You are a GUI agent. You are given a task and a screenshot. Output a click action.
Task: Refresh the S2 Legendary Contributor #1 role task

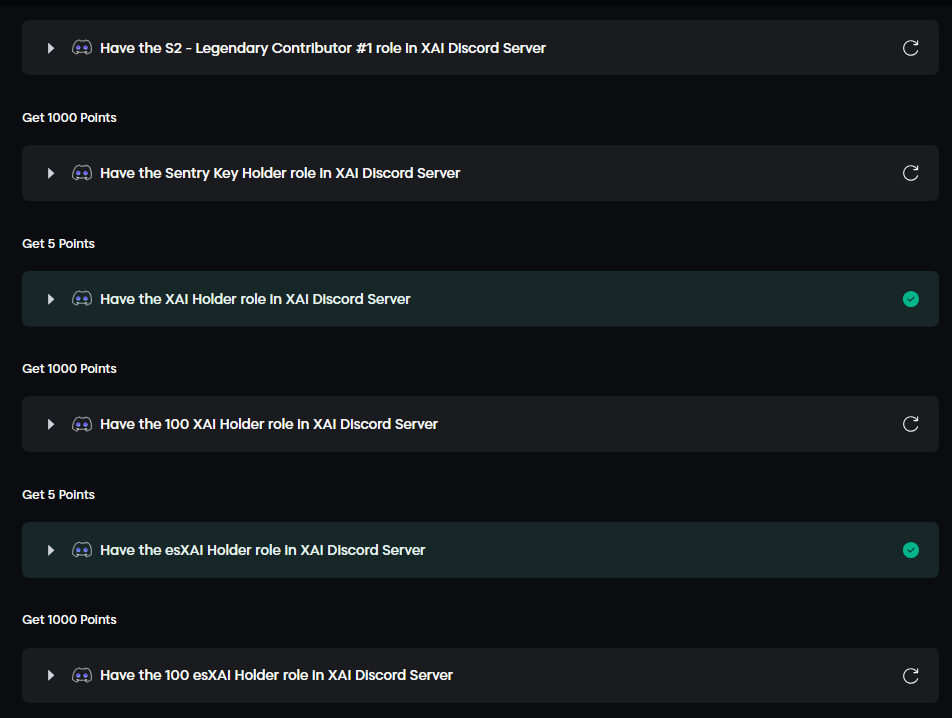(910, 48)
